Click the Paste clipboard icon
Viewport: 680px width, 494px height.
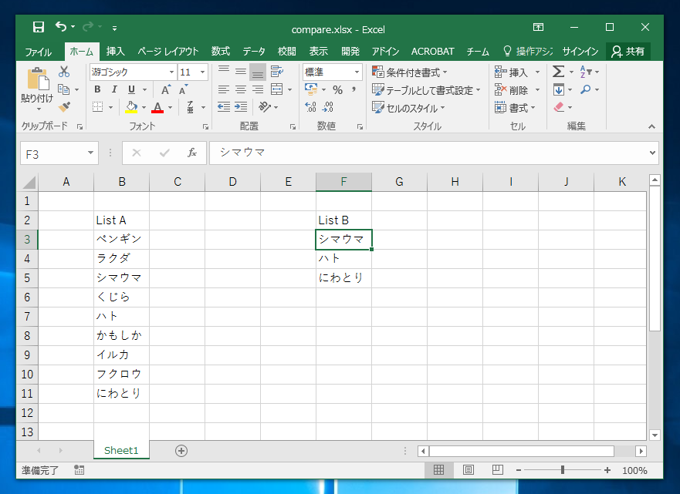pyautogui.click(x=38, y=79)
